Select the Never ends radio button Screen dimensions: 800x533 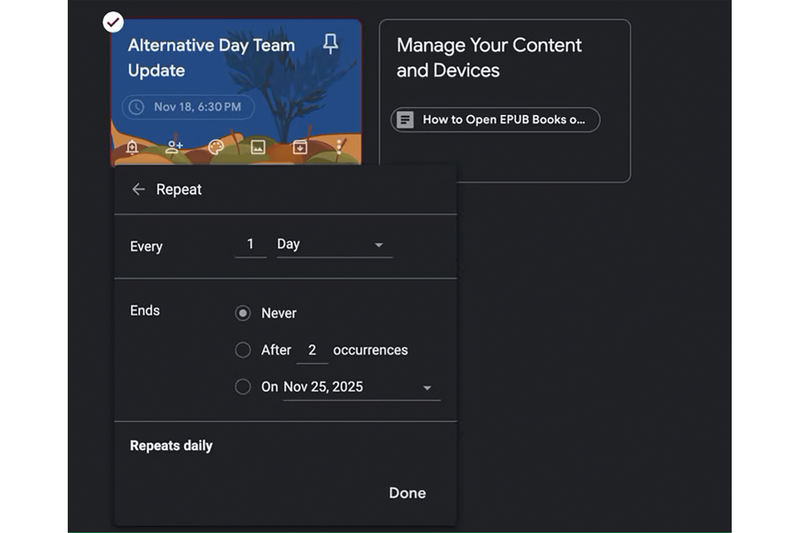(x=242, y=313)
